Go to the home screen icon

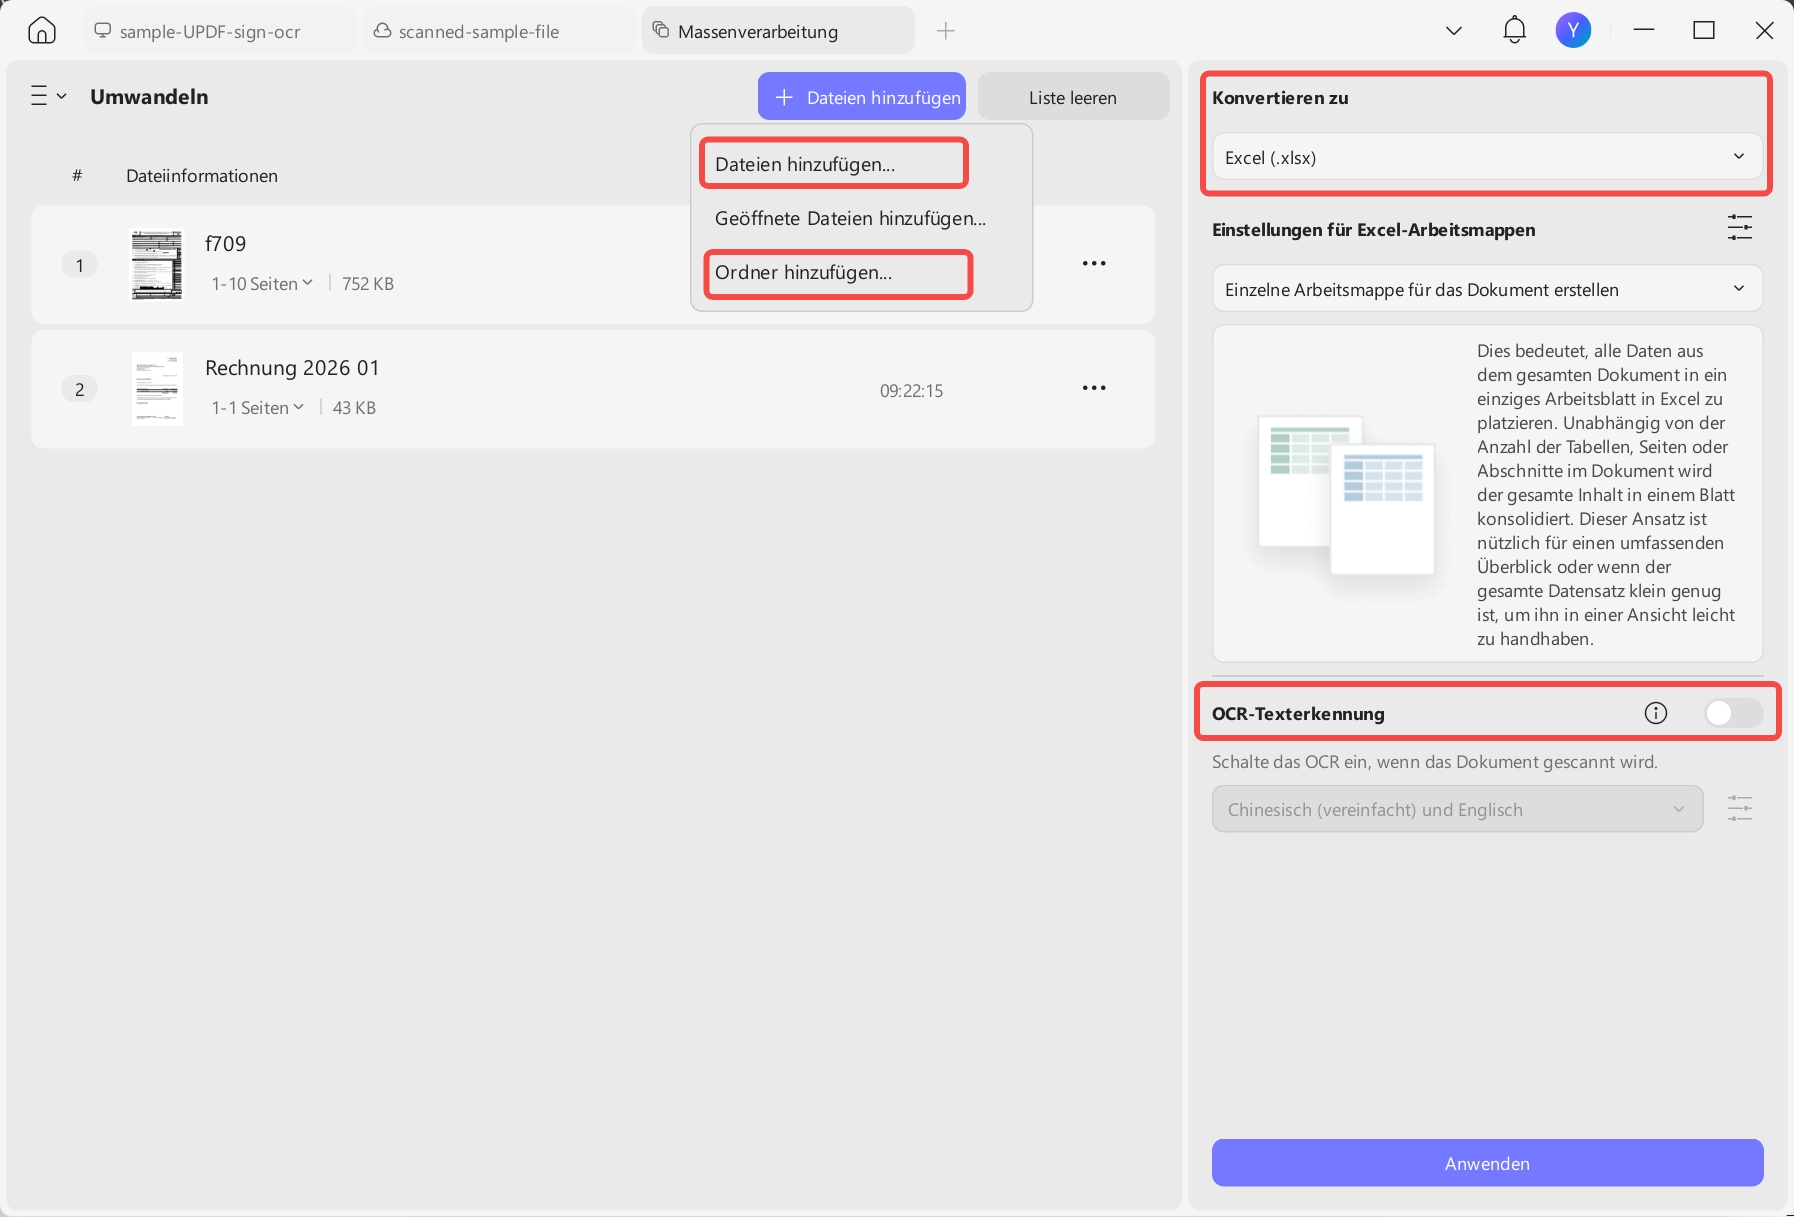pyautogui.click(x=42, y=31)
